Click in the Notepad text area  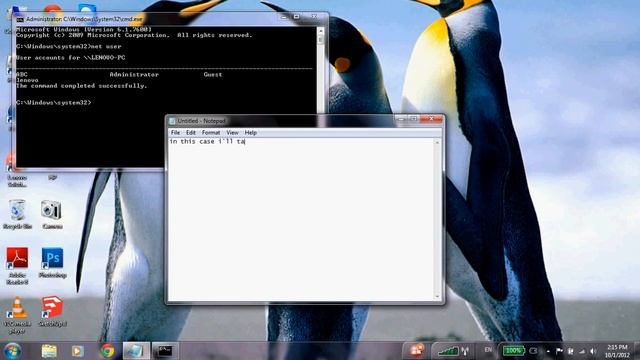pyautogui.click(x=301, y=219)
